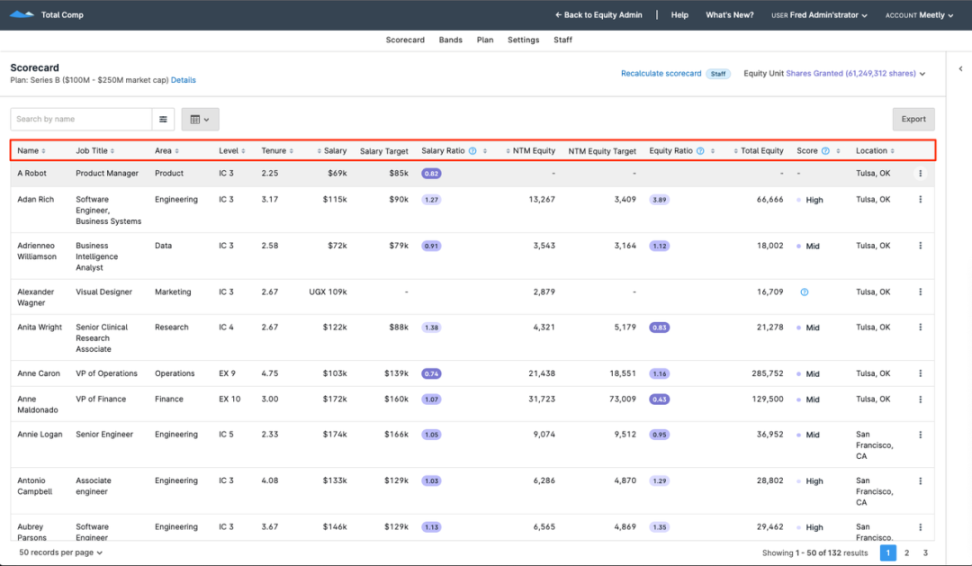Viewport: 972px width, 566px height.
Task: Expand the 50 records per page selector
Action: (61, 552)
